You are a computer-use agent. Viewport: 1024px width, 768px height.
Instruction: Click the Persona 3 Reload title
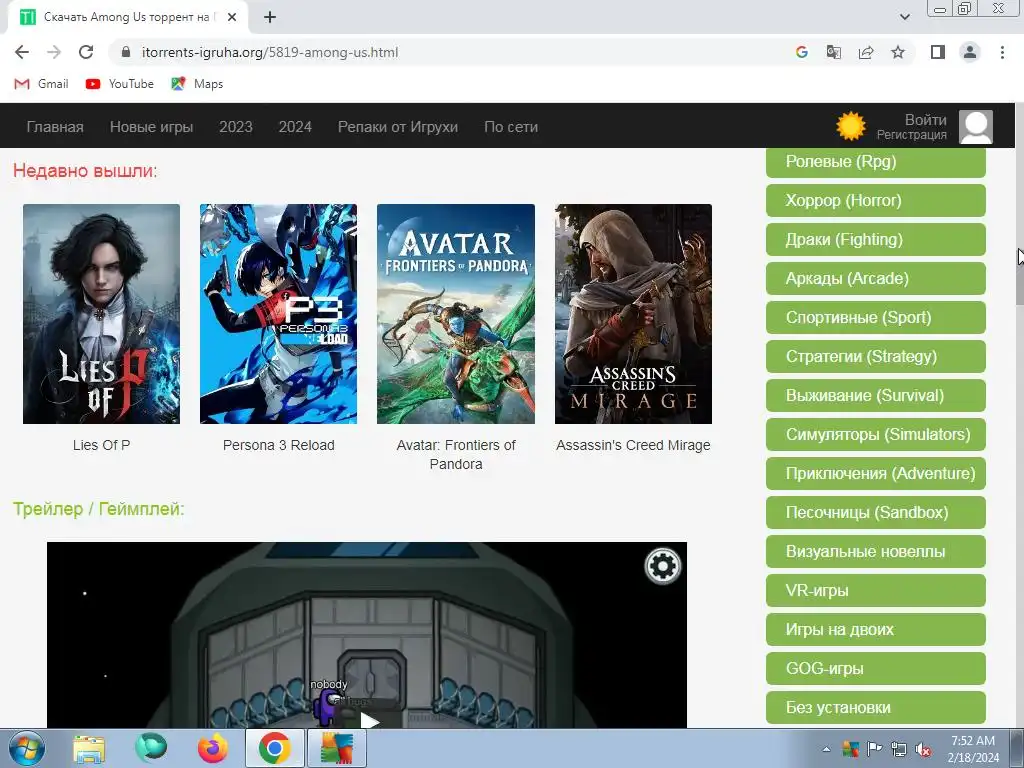click(278, 445)
